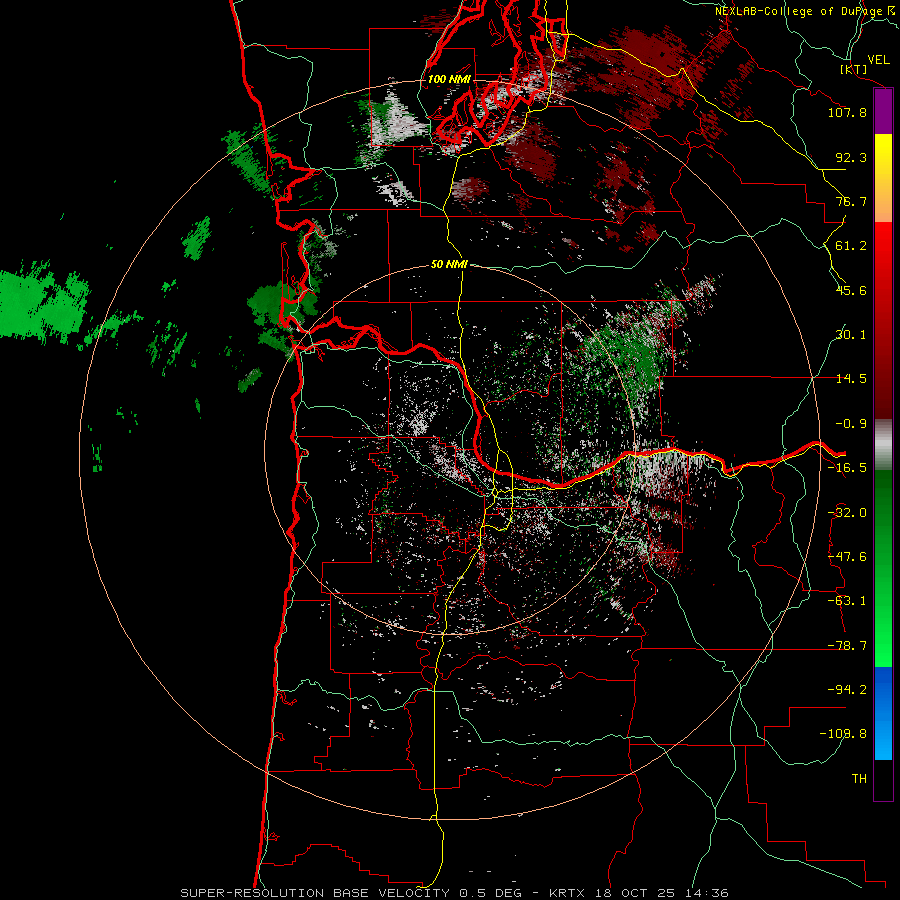Select the -109.8 velocity scale value

click(x=843, y=734)
